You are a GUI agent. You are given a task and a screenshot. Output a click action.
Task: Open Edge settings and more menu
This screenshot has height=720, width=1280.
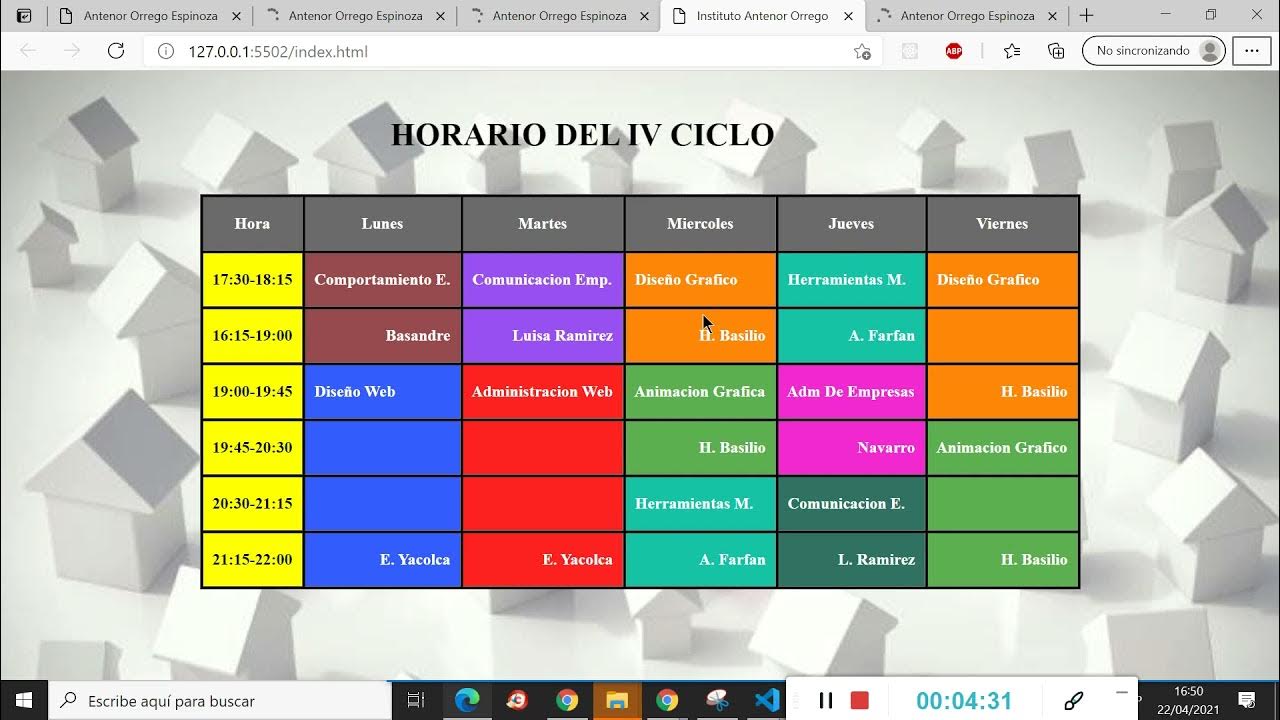[1251, 51]
